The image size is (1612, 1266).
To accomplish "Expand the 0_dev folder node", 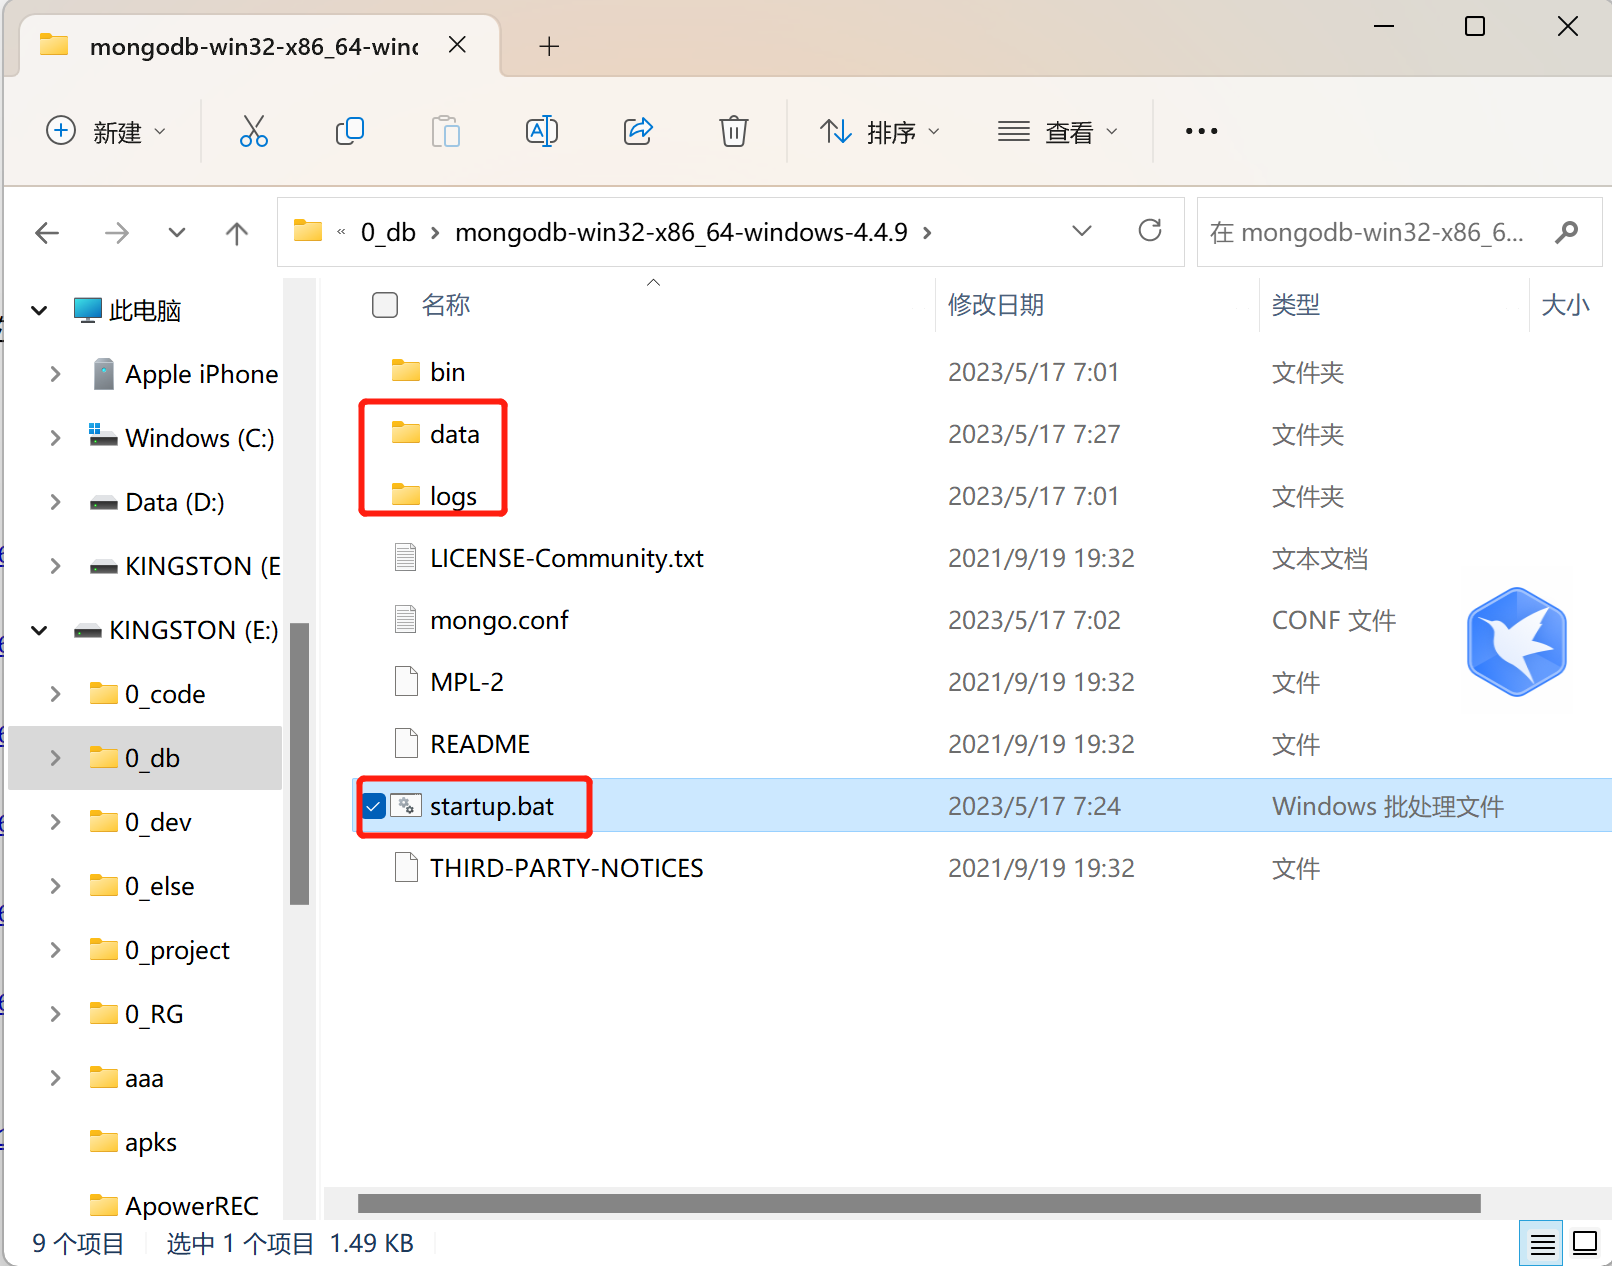I will point(55,822).
